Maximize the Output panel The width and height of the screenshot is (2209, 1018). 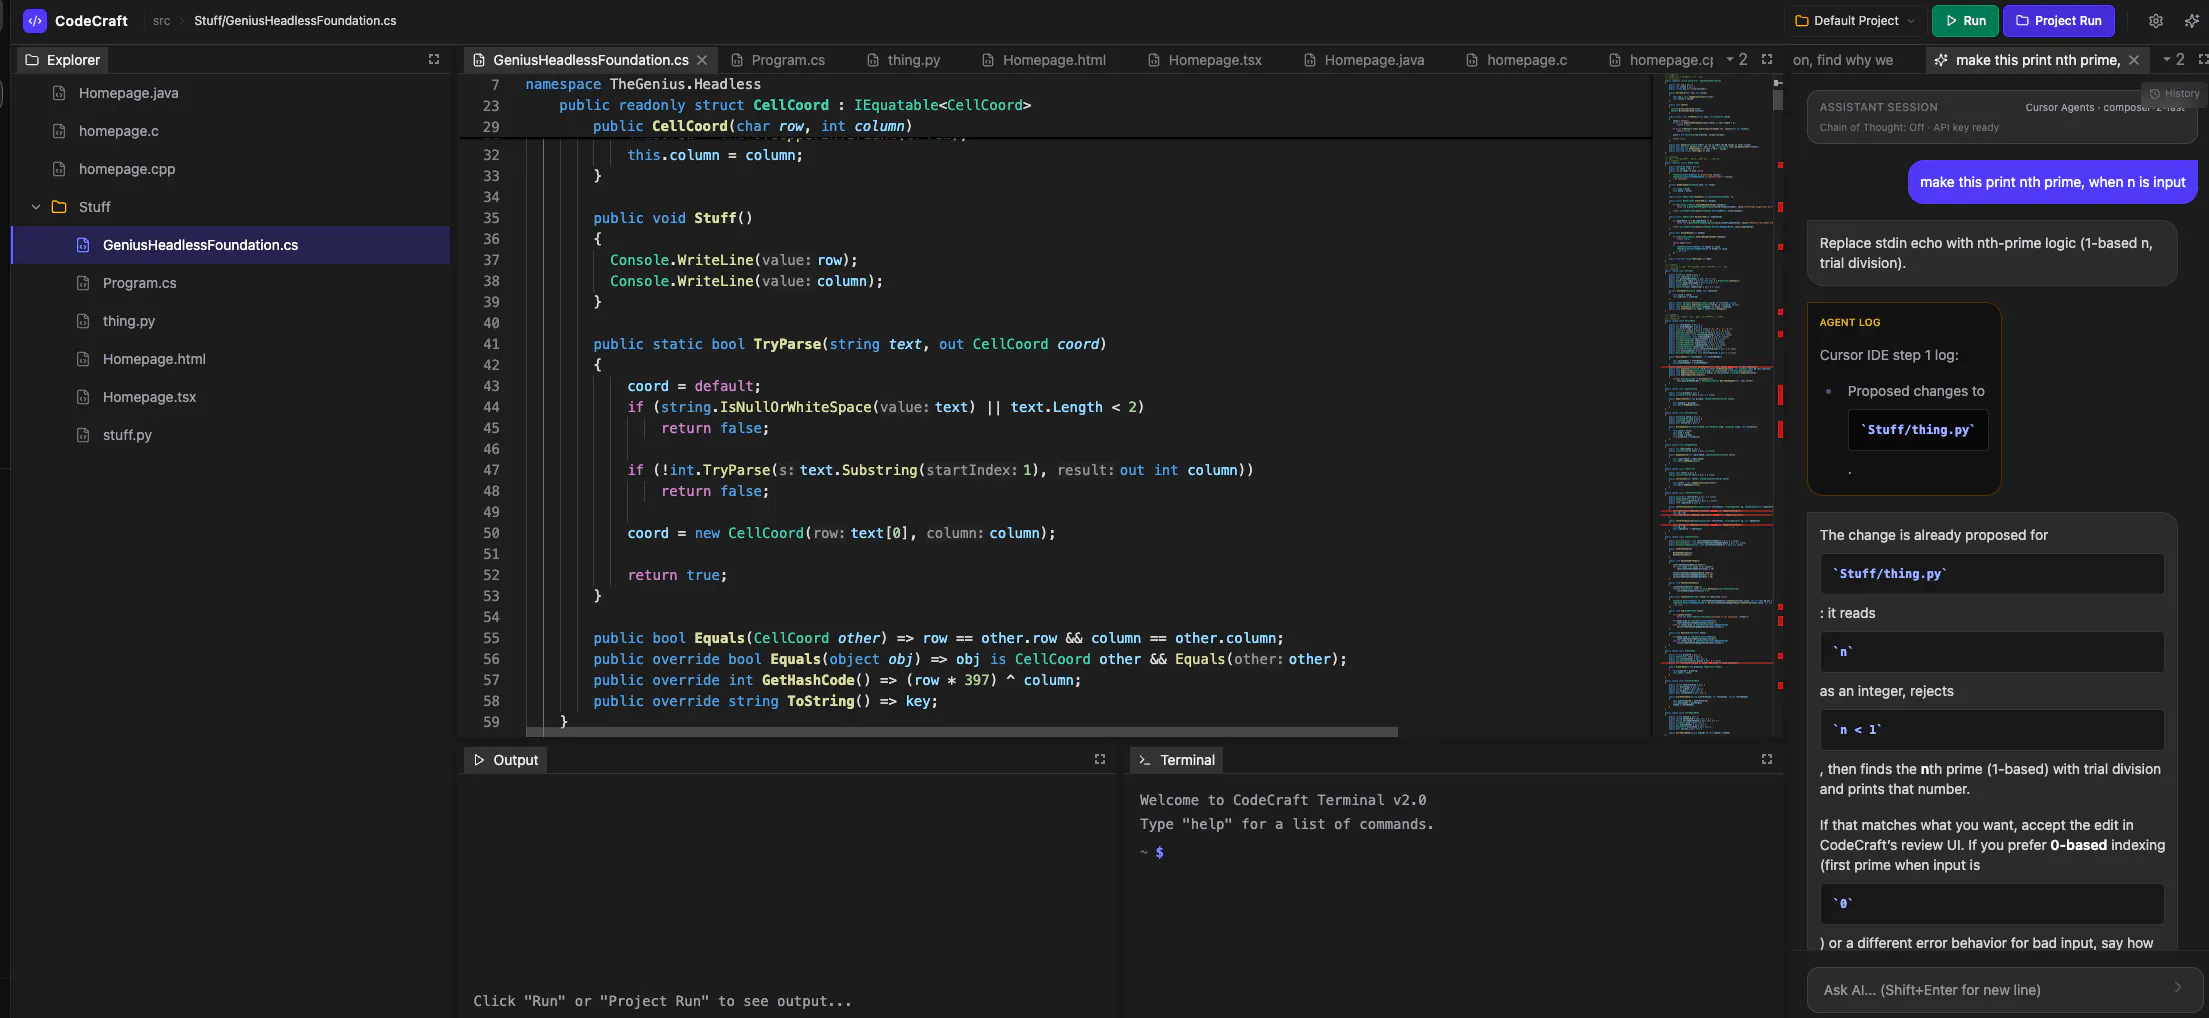[x=1100, y=760]
